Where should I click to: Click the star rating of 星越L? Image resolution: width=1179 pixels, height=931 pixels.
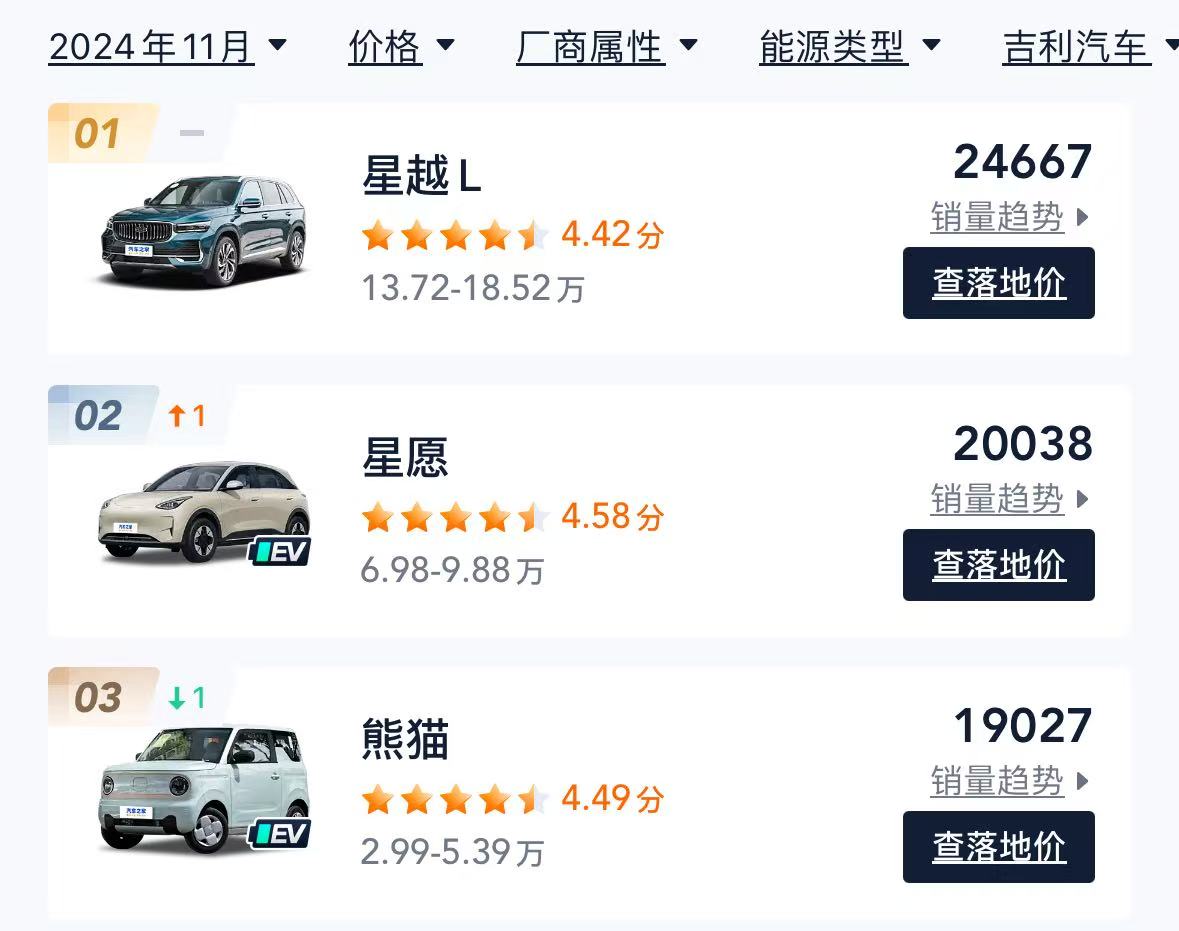[x=455, y=235]
